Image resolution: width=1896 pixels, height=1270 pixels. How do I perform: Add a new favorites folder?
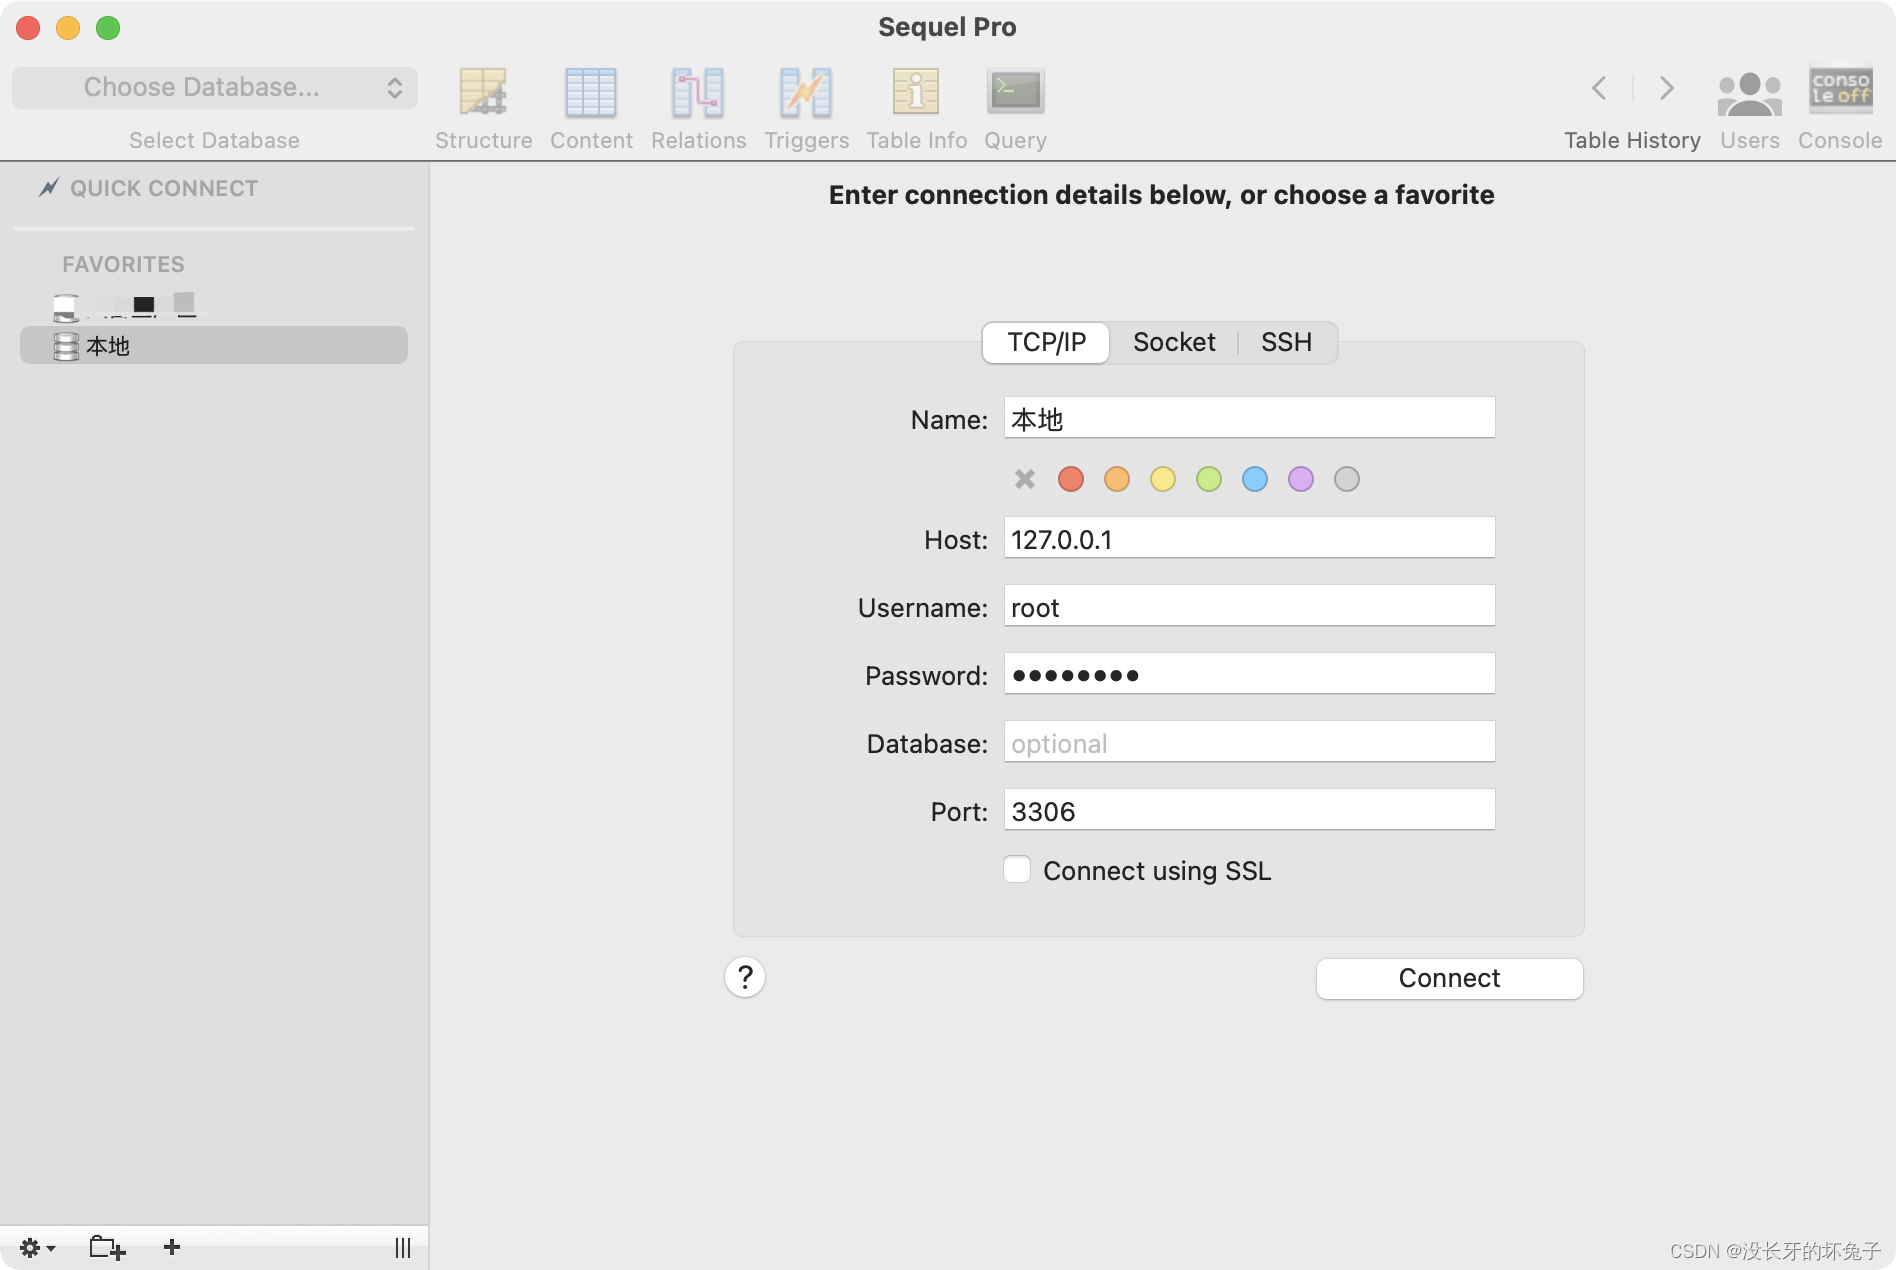107,1247
